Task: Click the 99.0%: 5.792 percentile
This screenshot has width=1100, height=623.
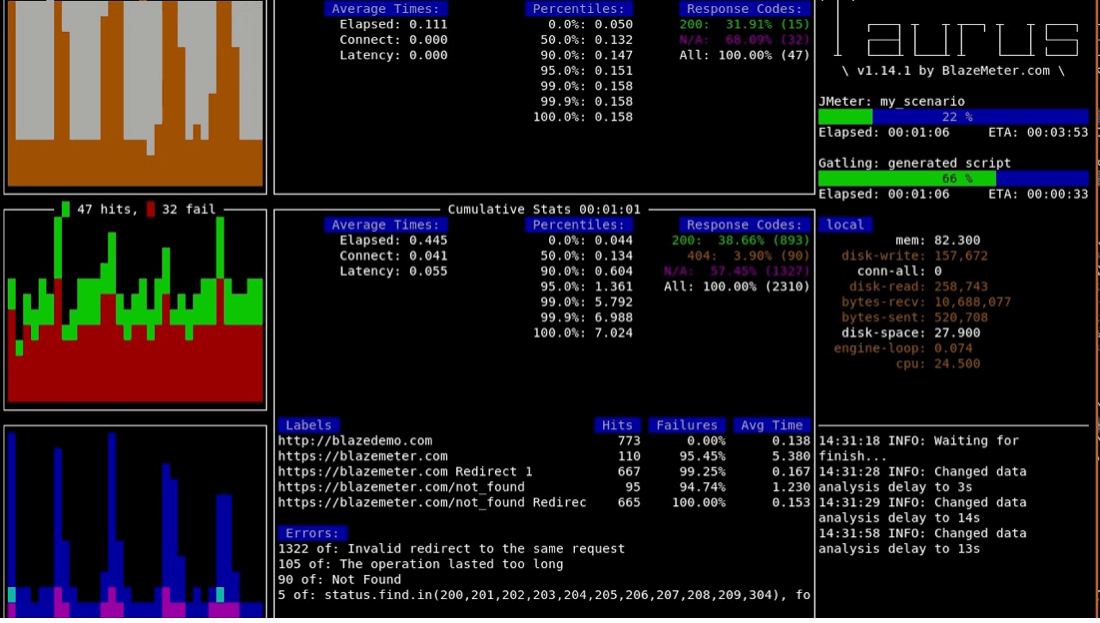Action: click(586, 302)
